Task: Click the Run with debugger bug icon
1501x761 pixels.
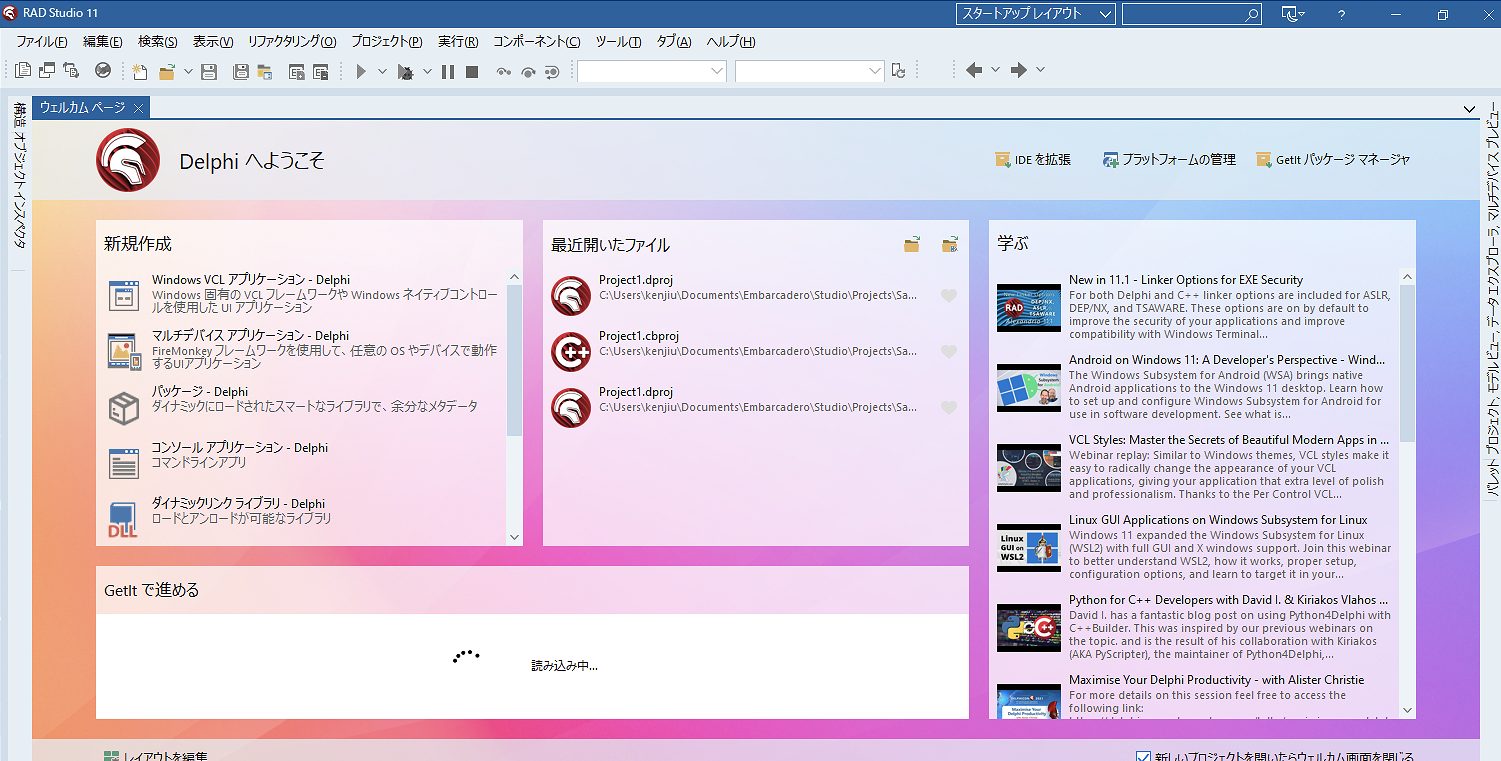Action: 405,71
